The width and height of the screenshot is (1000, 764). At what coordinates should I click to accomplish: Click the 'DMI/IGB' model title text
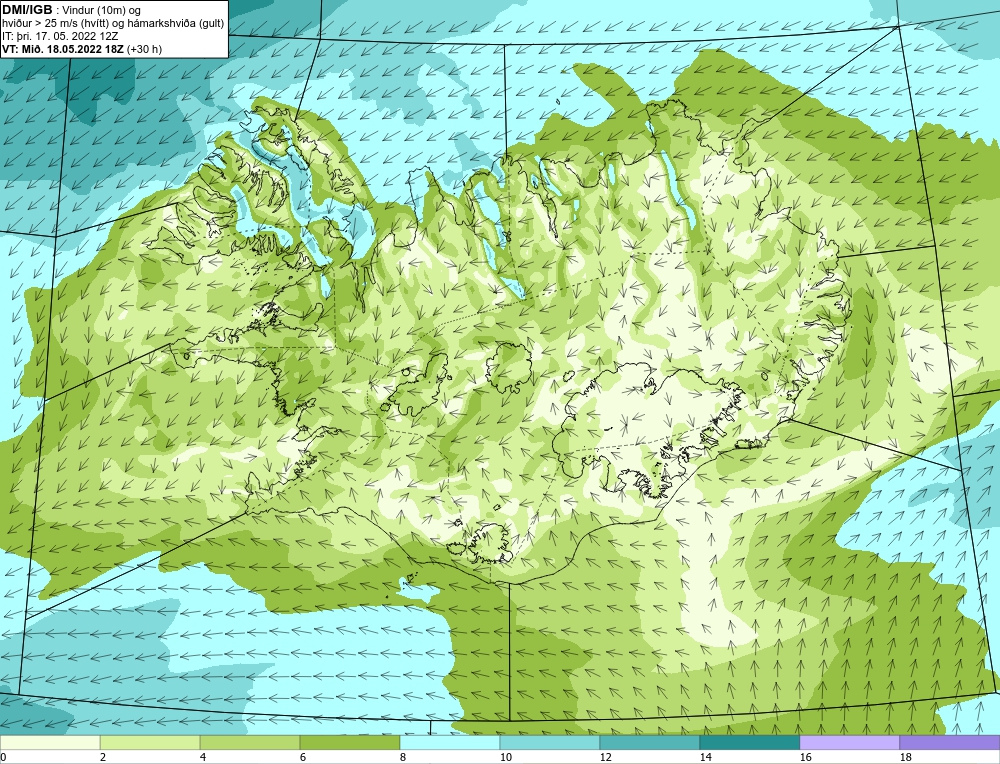point(27,10)
